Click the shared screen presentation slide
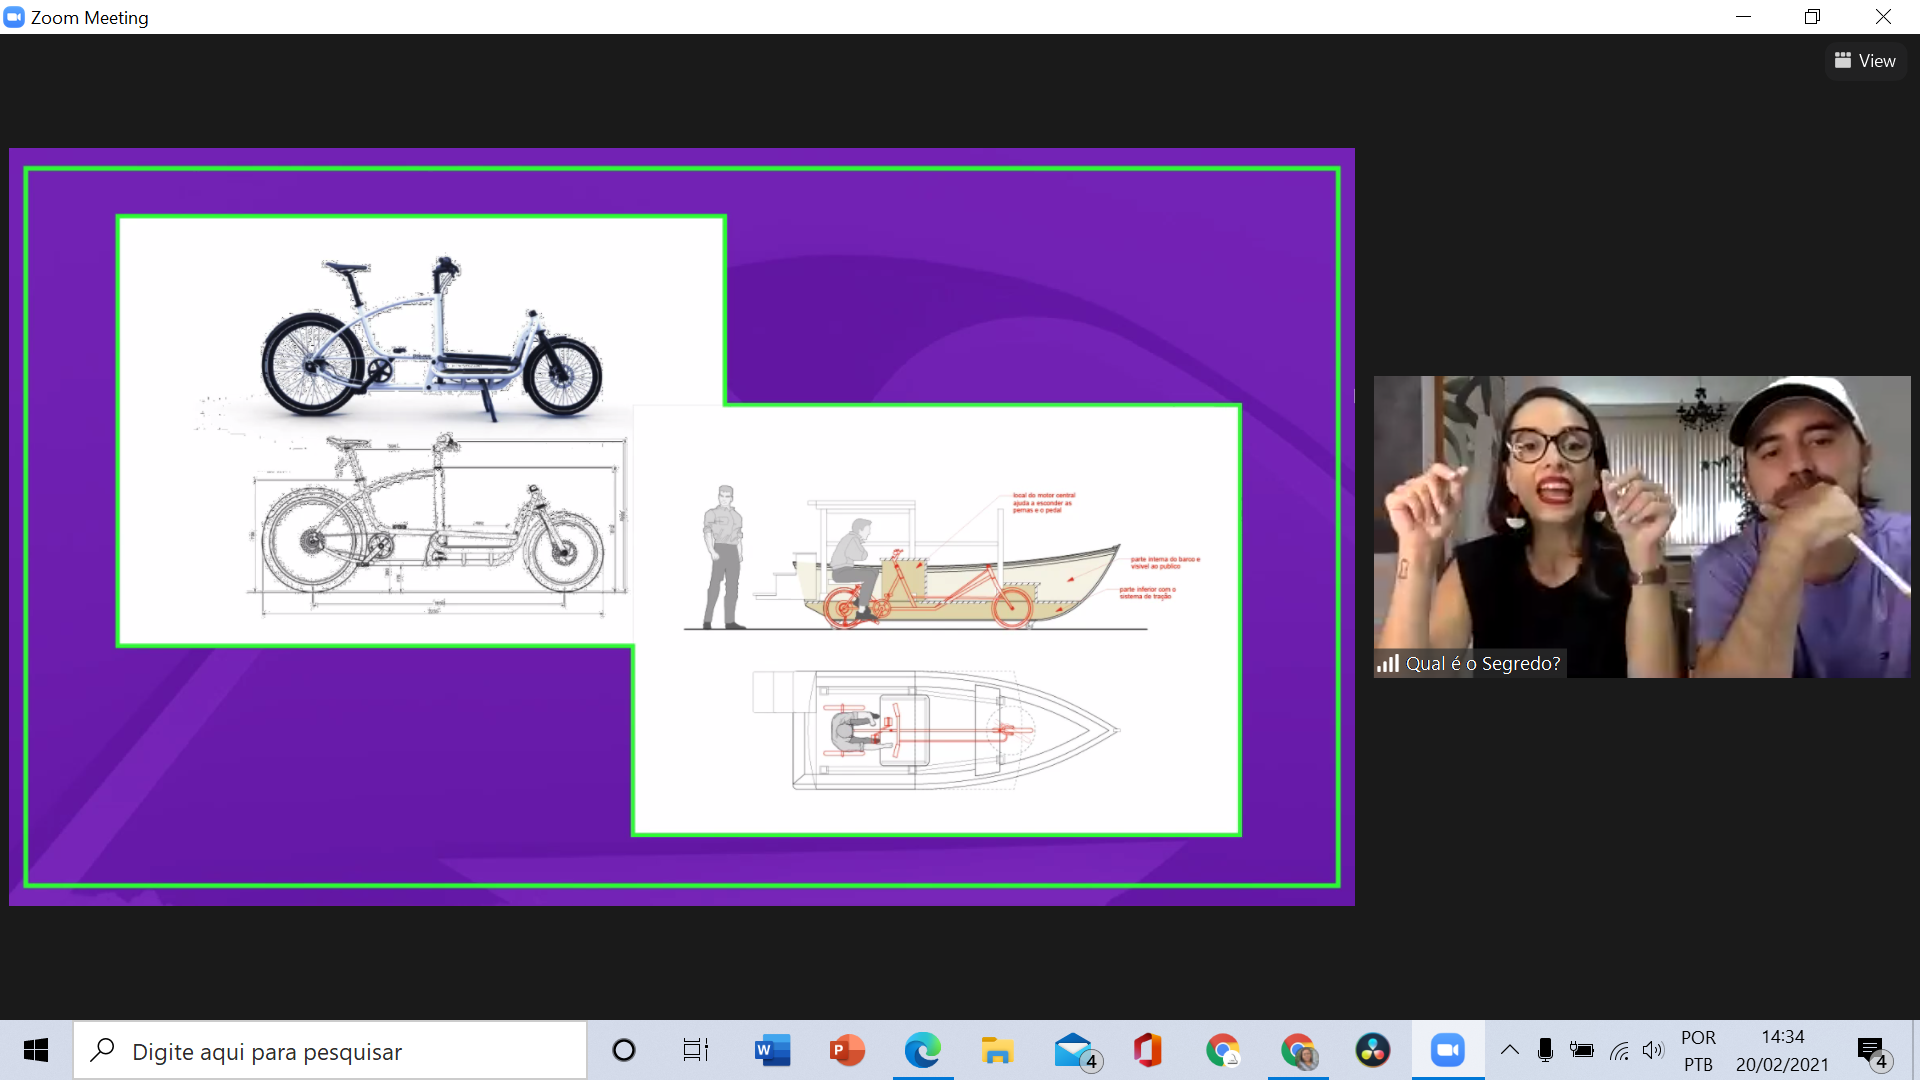1920x1080 pixels. pyautogui.click(x=681, y=527)
